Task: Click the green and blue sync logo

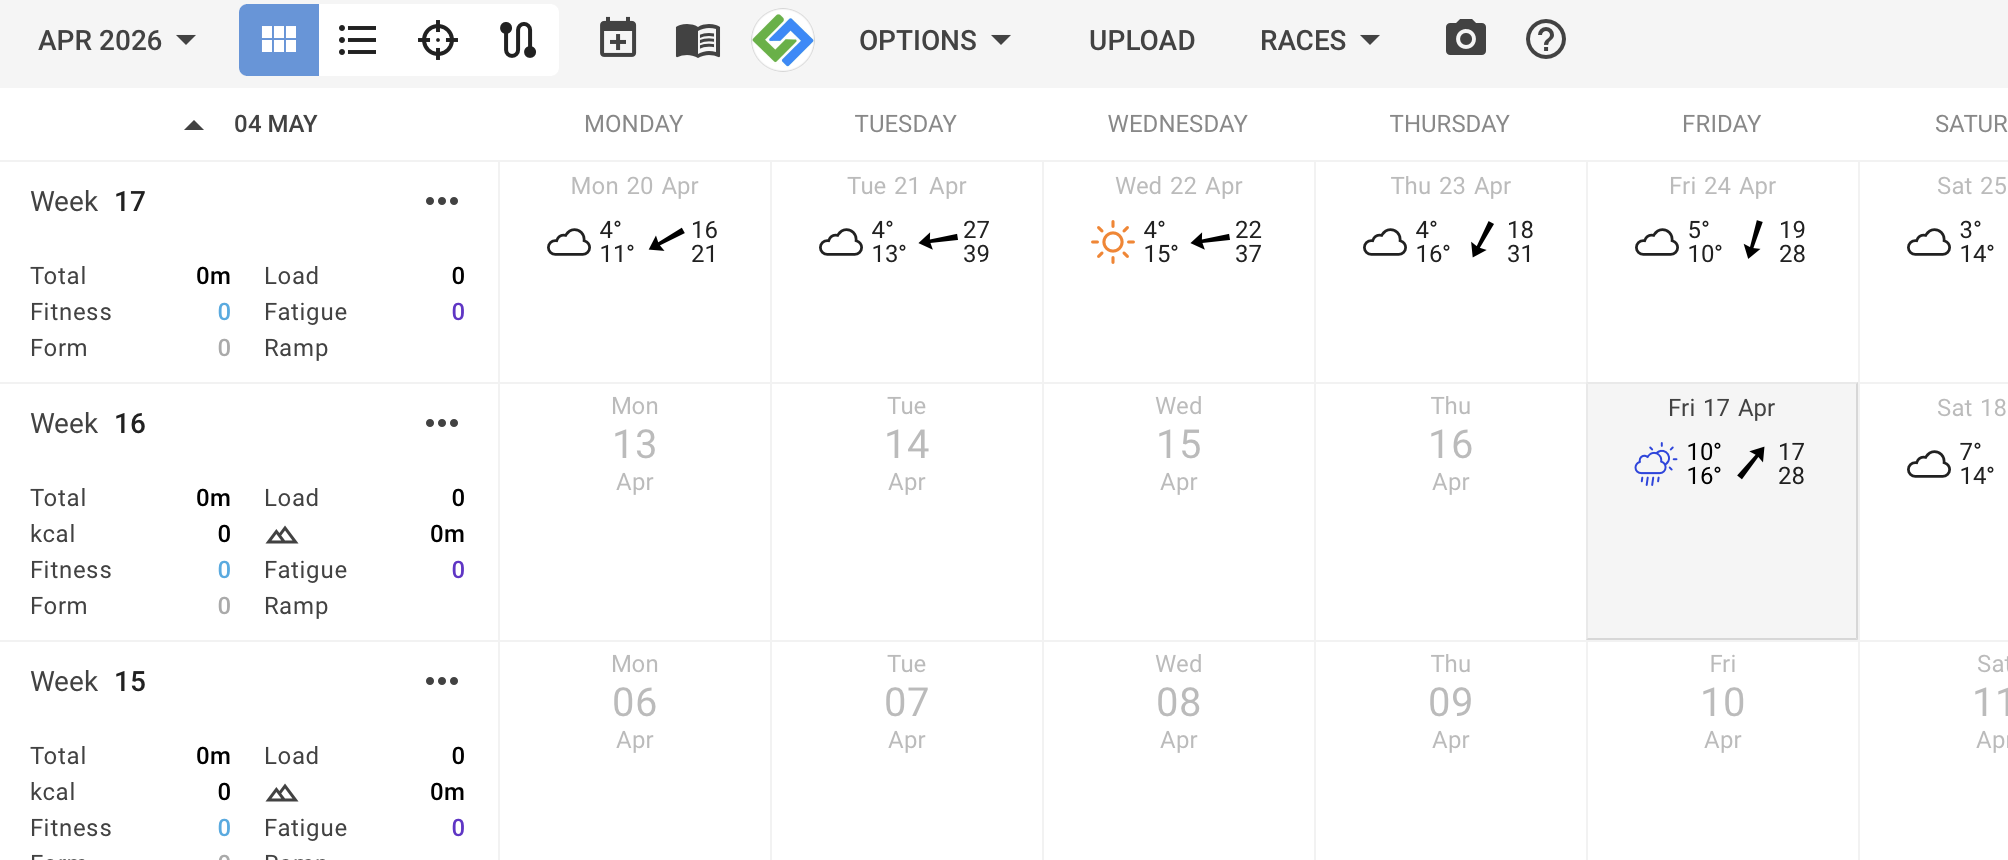Action: (x=783, y=40)
